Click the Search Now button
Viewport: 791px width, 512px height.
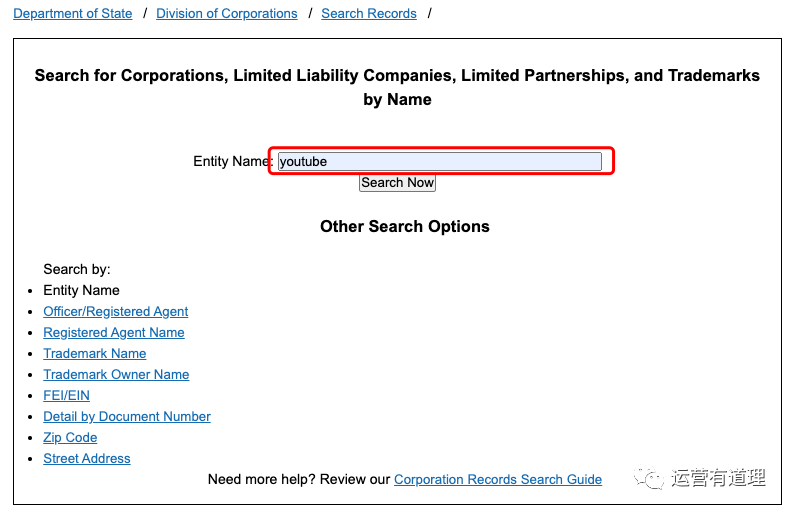coord(397,183)
